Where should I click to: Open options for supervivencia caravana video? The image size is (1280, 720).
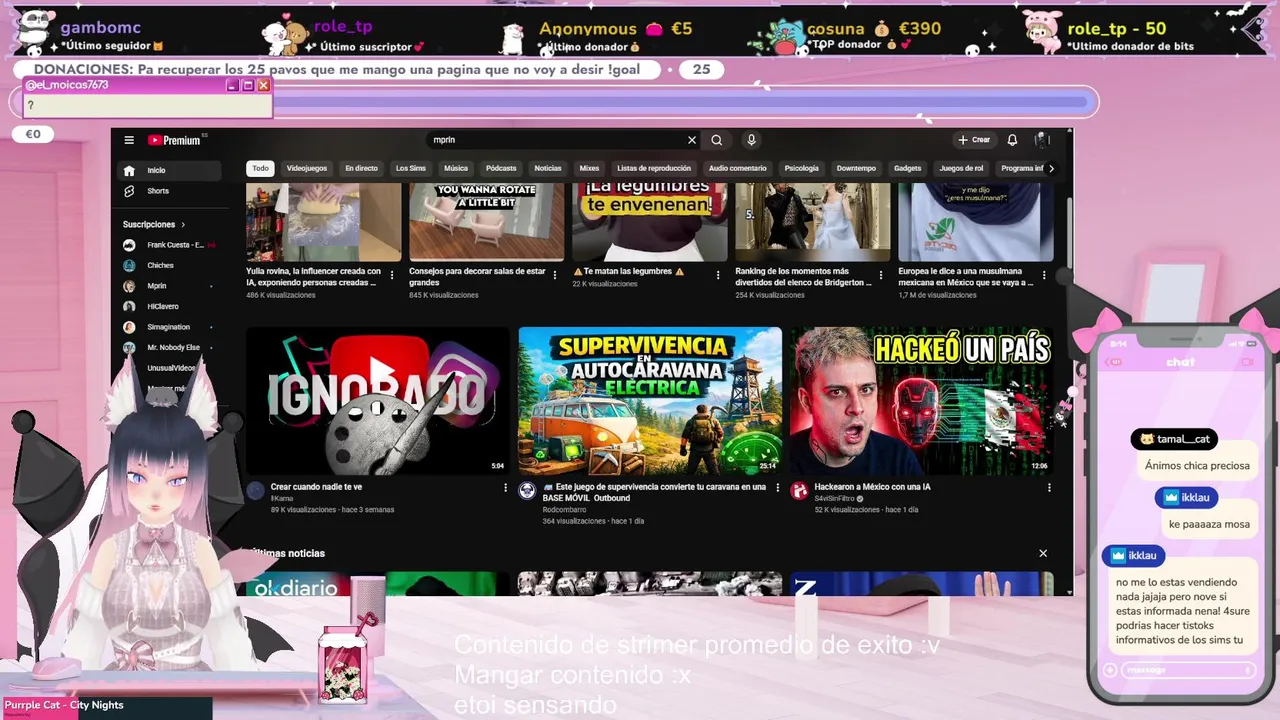point(777,488)
